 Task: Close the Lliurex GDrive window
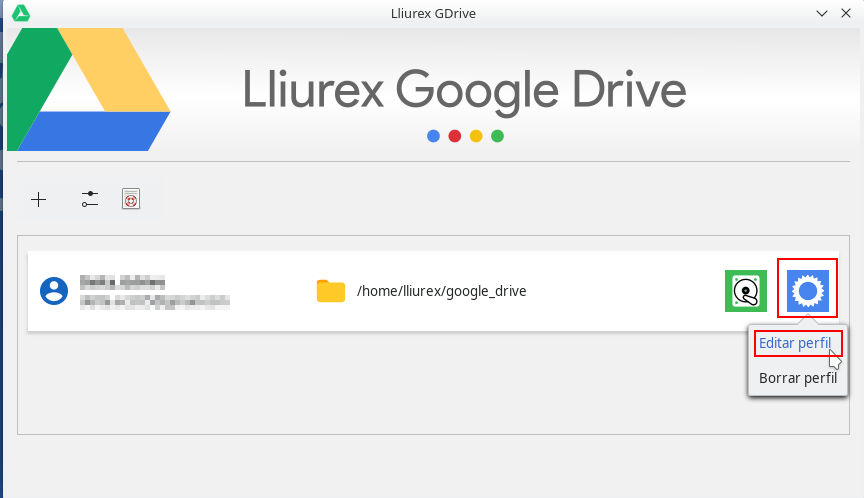846,13
